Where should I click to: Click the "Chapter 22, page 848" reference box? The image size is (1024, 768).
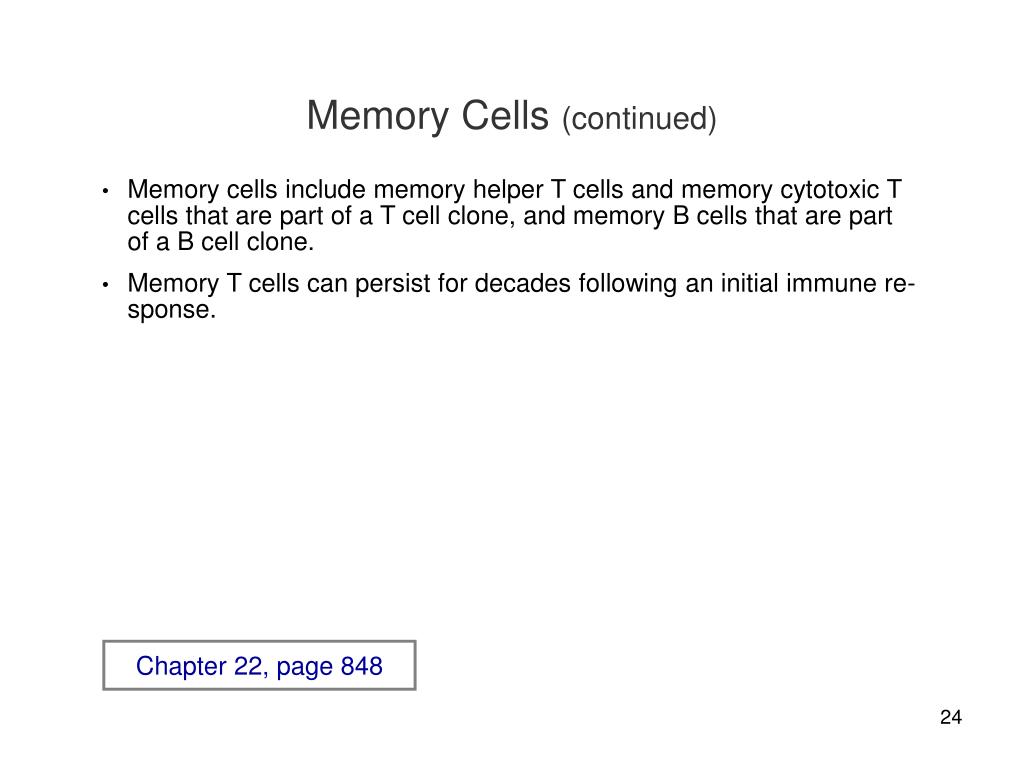pyautogui.click(x=259, y=665)
